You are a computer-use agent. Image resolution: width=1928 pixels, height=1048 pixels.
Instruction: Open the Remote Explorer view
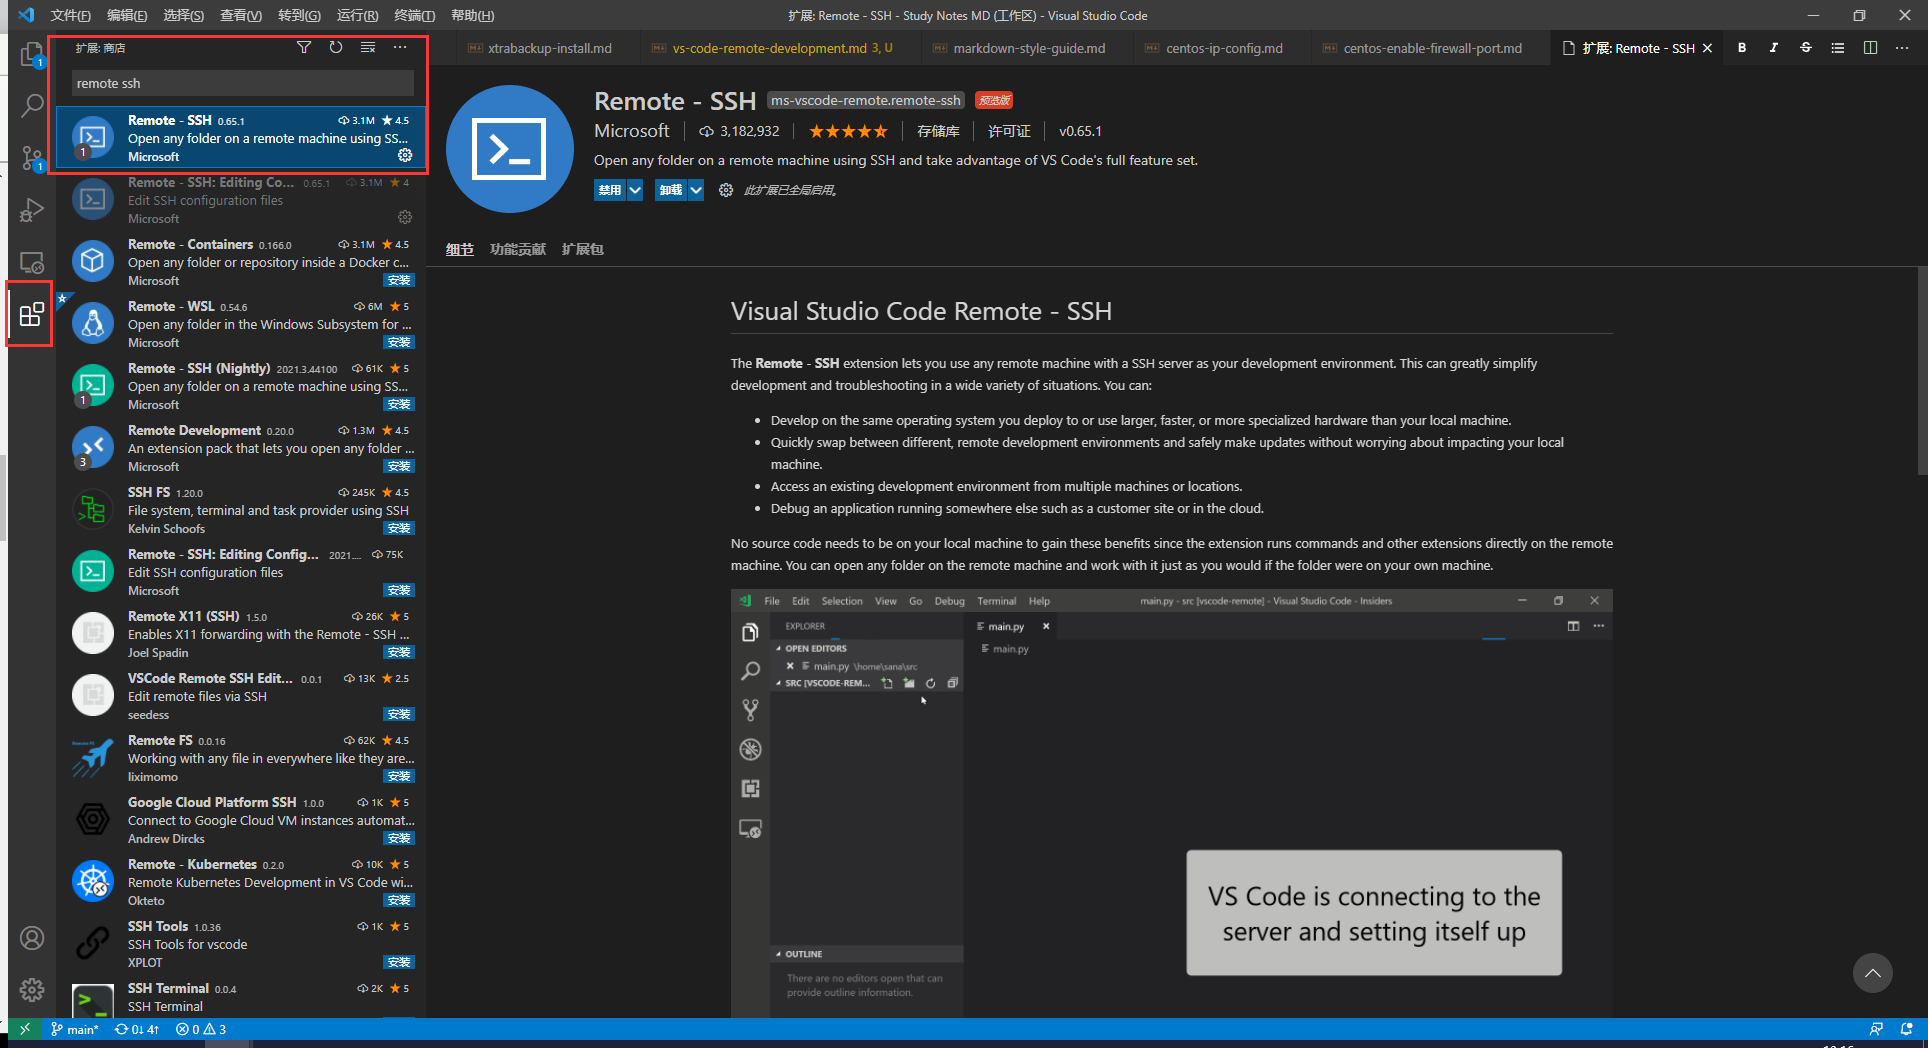click(x=32, y=263)
